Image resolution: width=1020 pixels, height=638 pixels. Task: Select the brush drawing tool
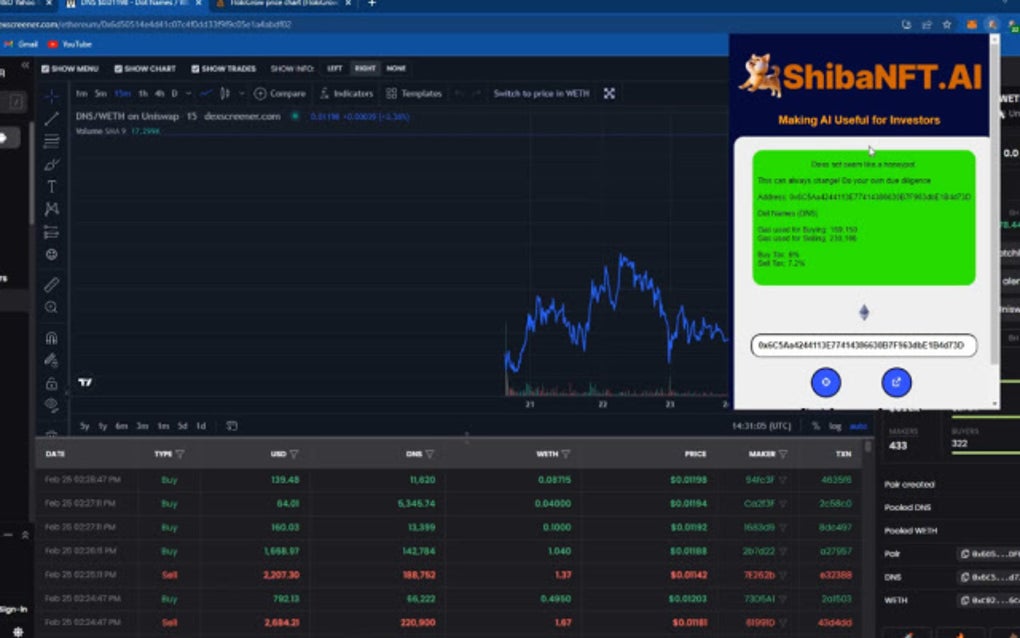[51, 164]
